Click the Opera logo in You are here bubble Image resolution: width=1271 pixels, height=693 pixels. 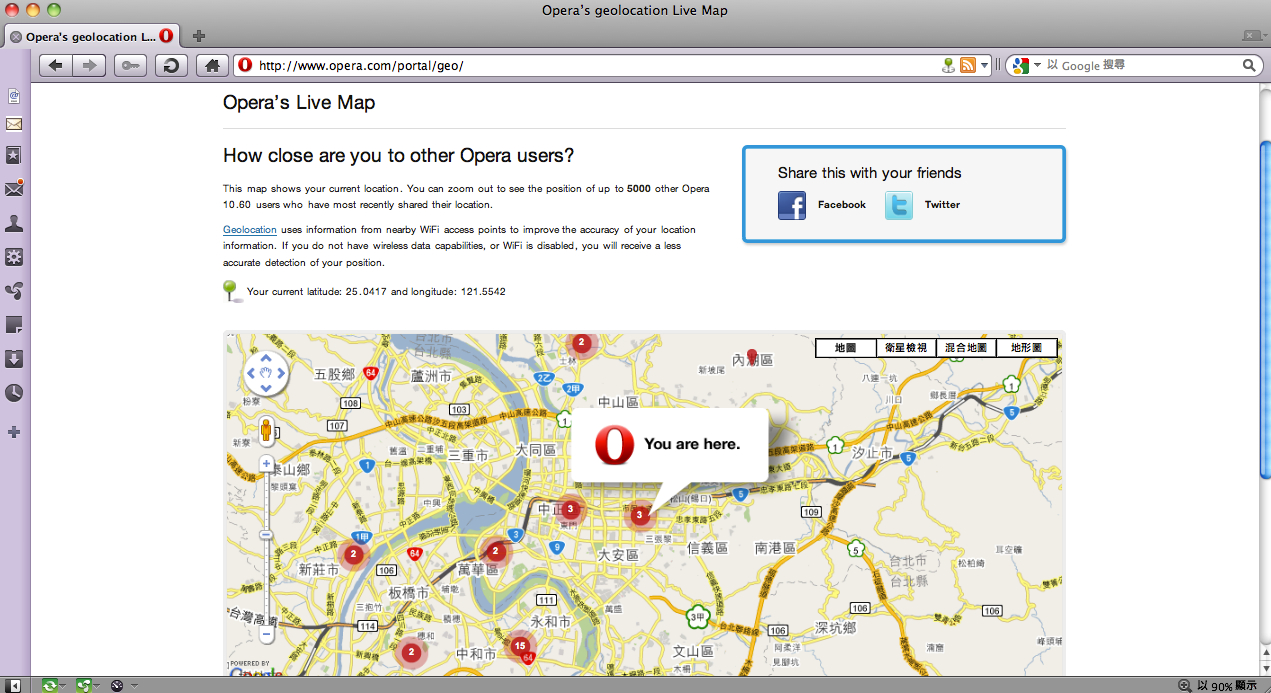614,444
